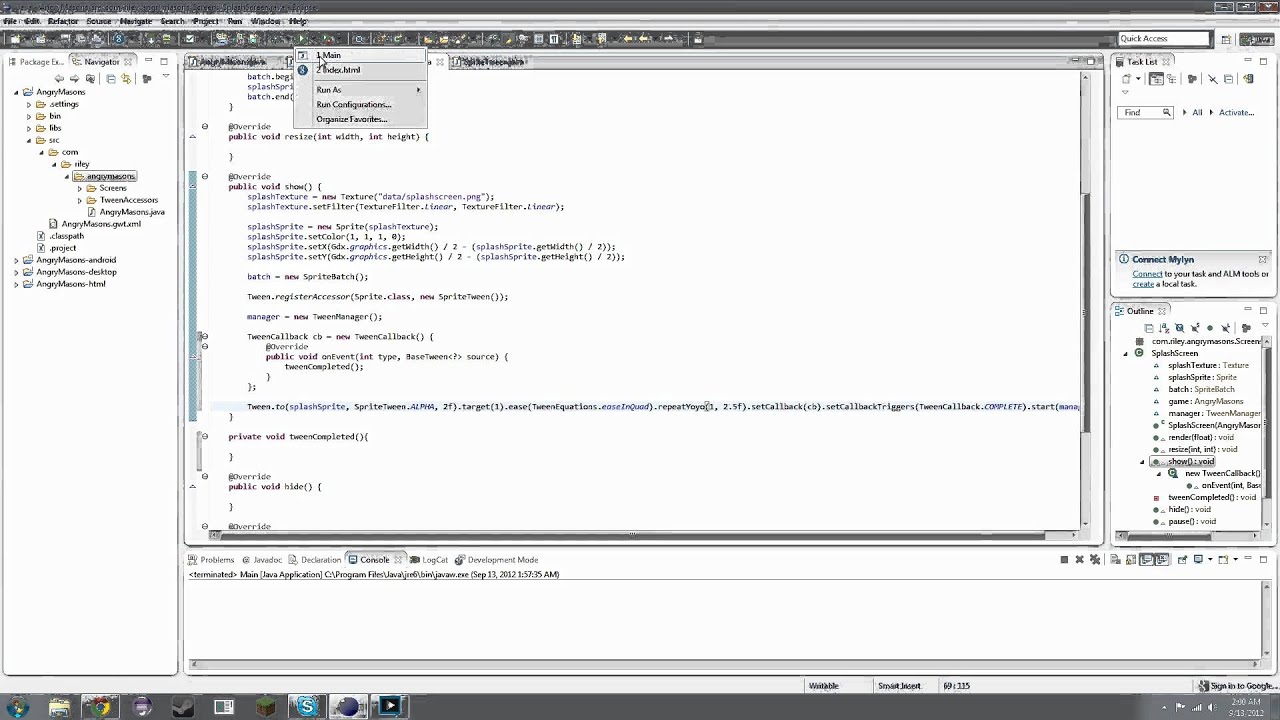Click 'Activate...' in the Task List
This screenshot has width=1280, height=720.
click(1236, 113)
